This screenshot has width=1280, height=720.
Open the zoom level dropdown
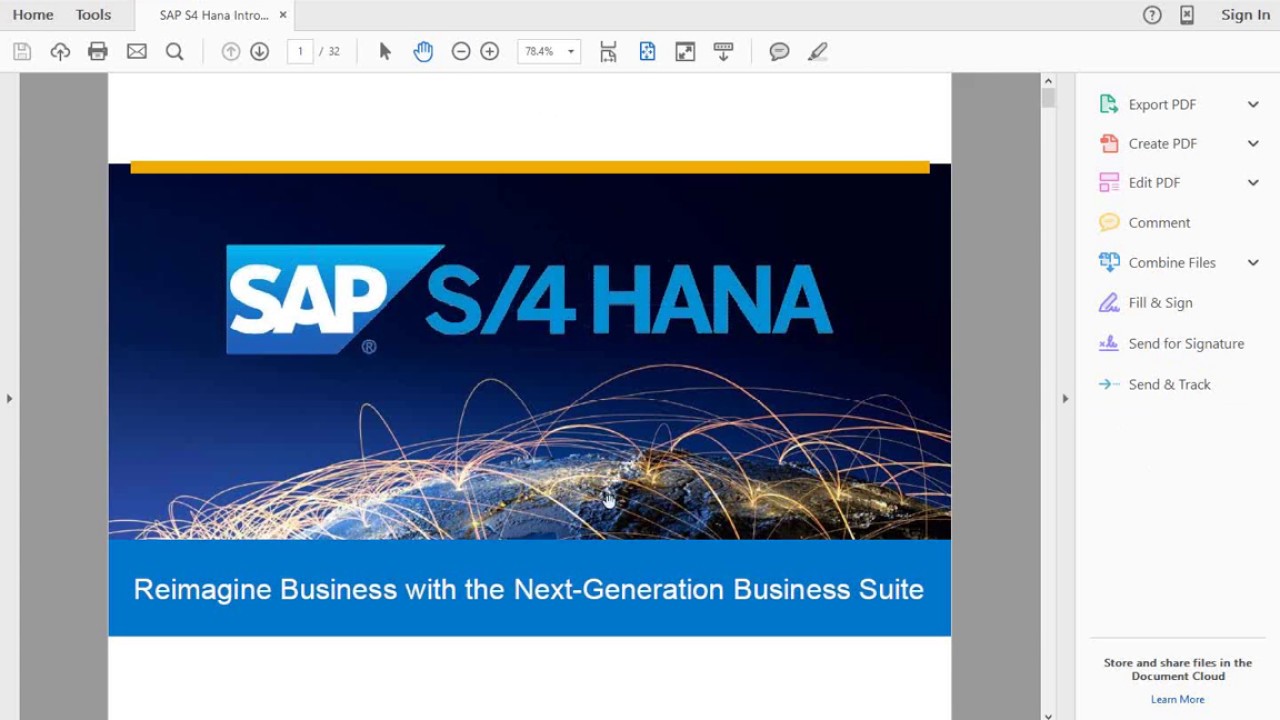(570, 52)
